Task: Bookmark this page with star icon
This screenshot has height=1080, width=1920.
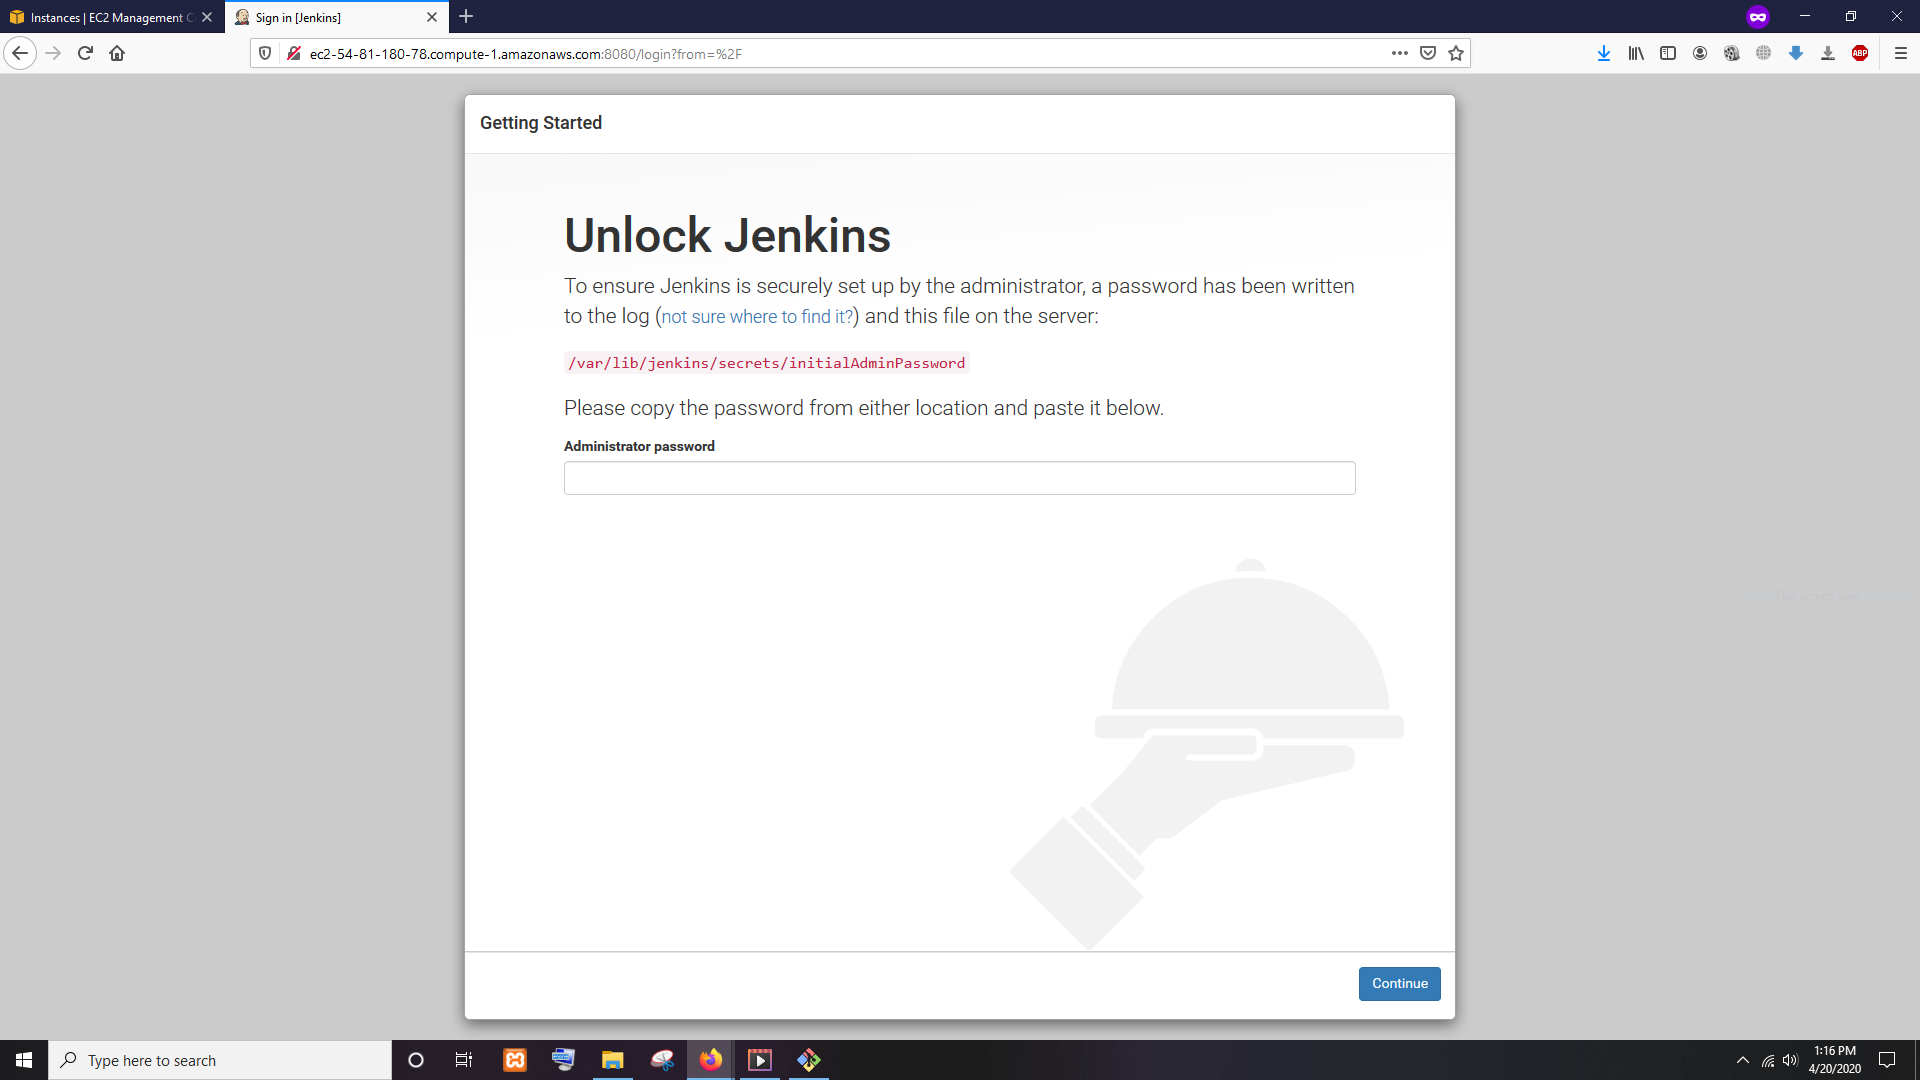Action: click(1456, 54)
